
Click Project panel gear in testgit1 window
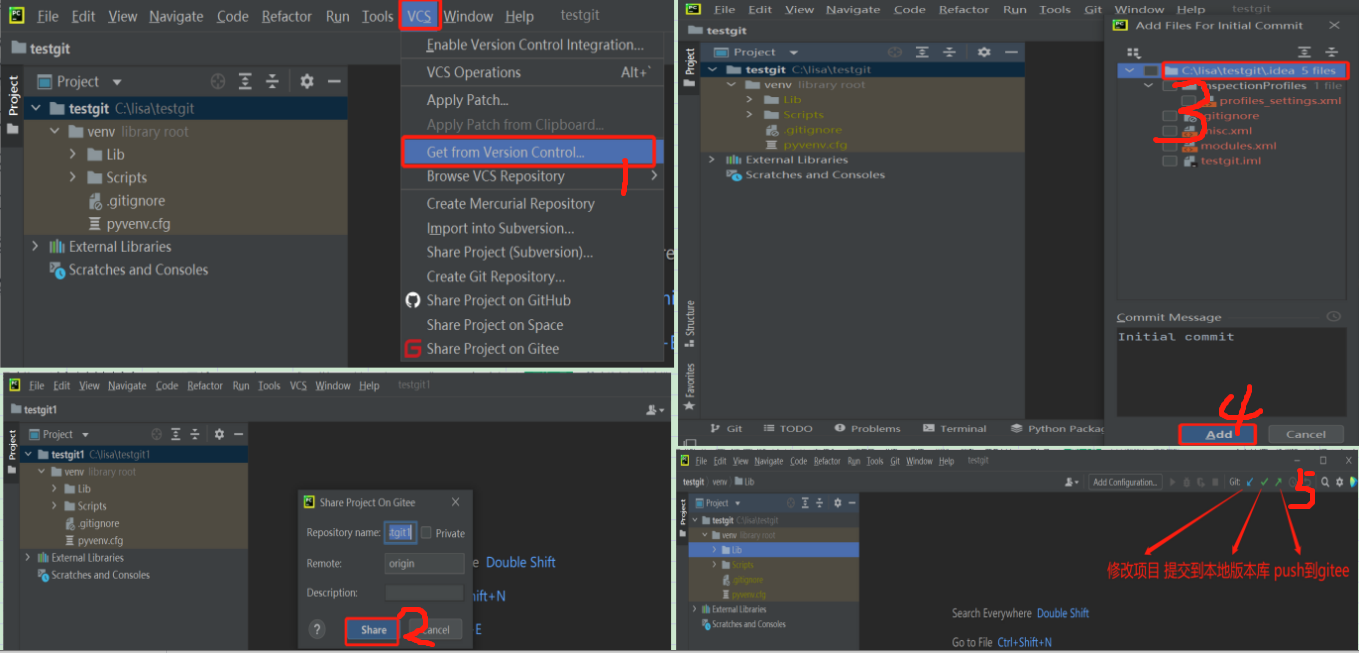(219, 434)
